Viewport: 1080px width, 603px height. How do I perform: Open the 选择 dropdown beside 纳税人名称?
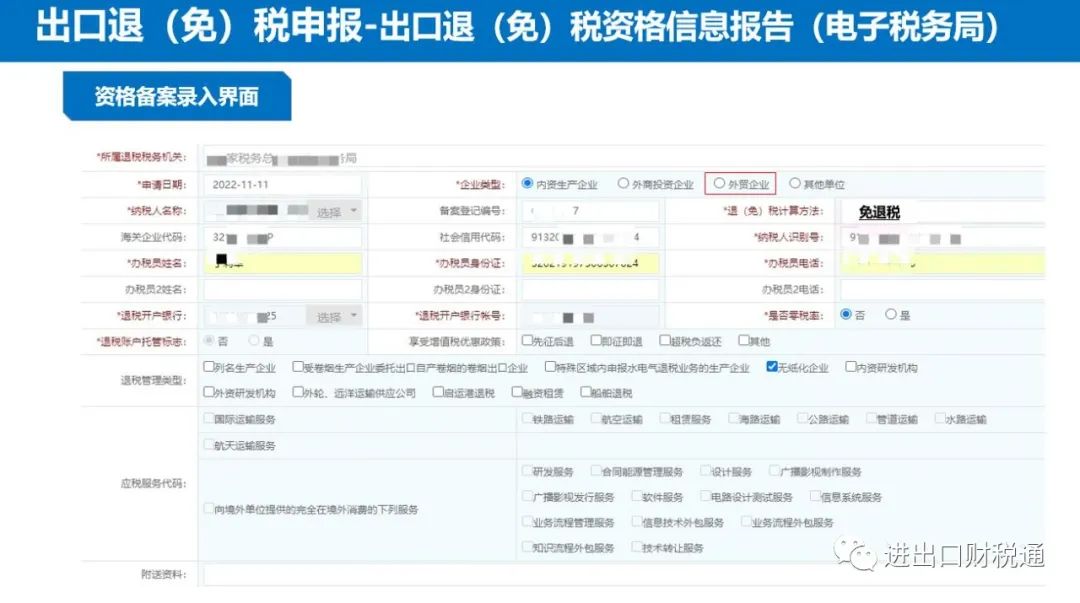click(334, 211)
